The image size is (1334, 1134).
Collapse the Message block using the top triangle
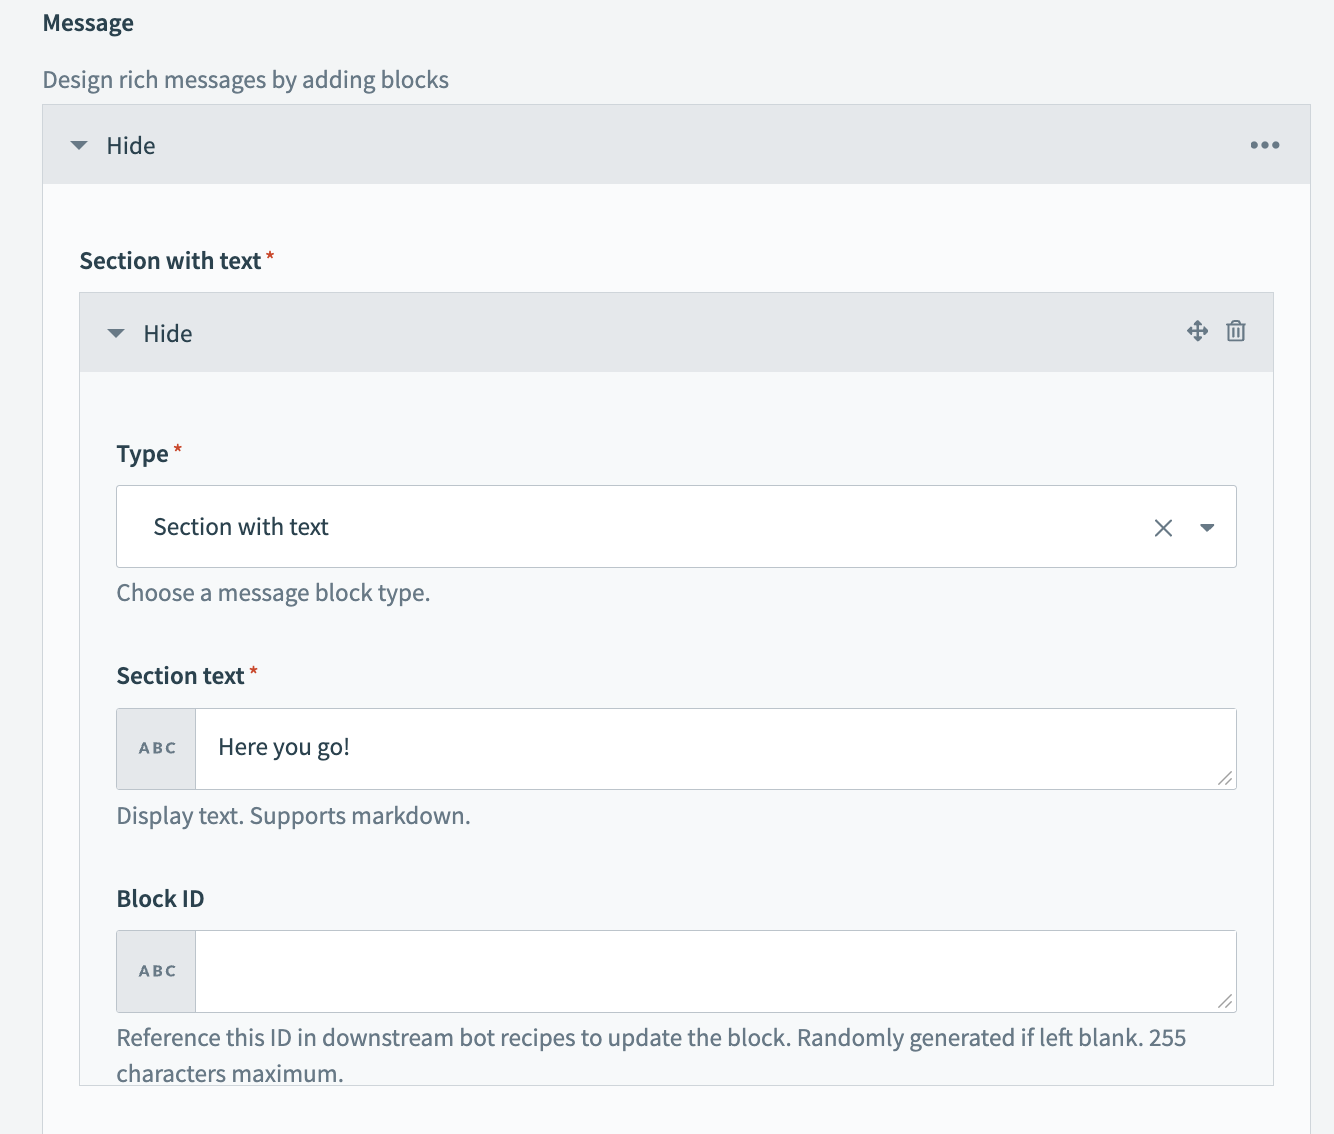coord(79,146)
